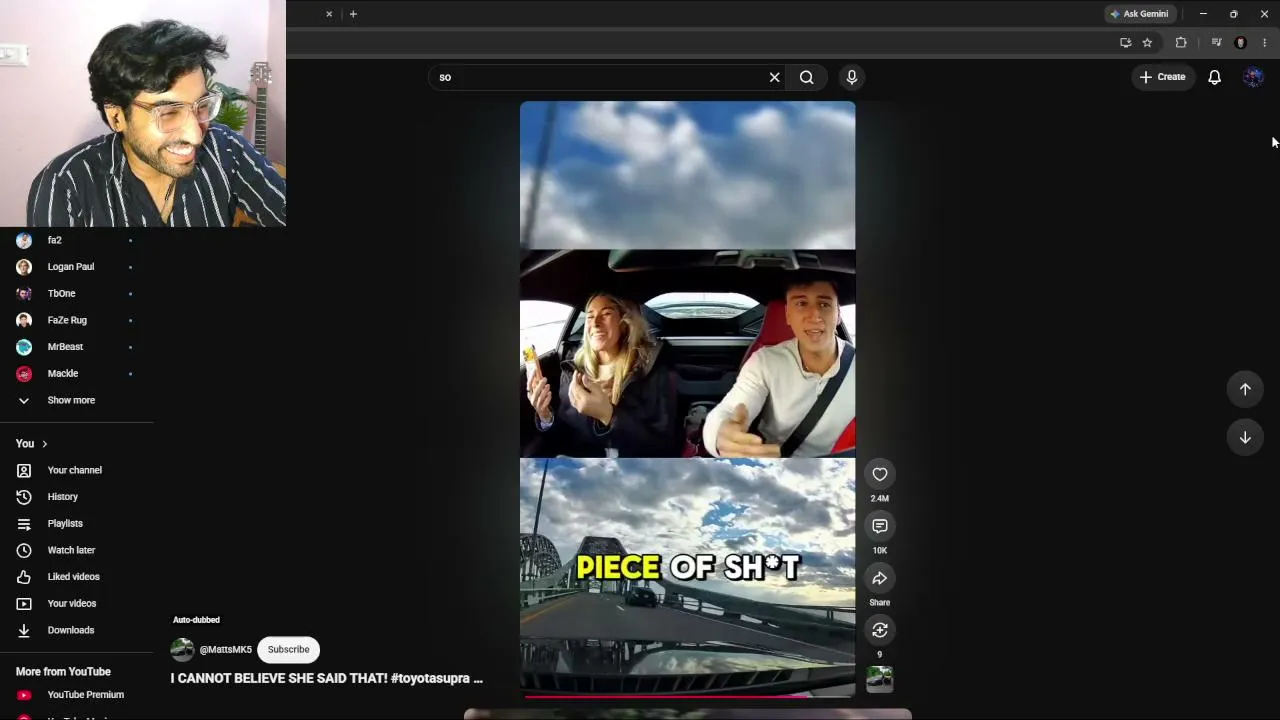Click the Short's red progress bar
1280x720 pixels.
pyautogui.click(x=688, y=695)
